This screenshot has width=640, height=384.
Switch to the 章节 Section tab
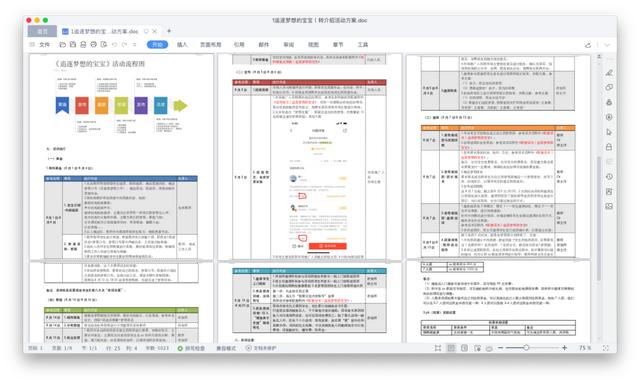[x=338, y=44]
